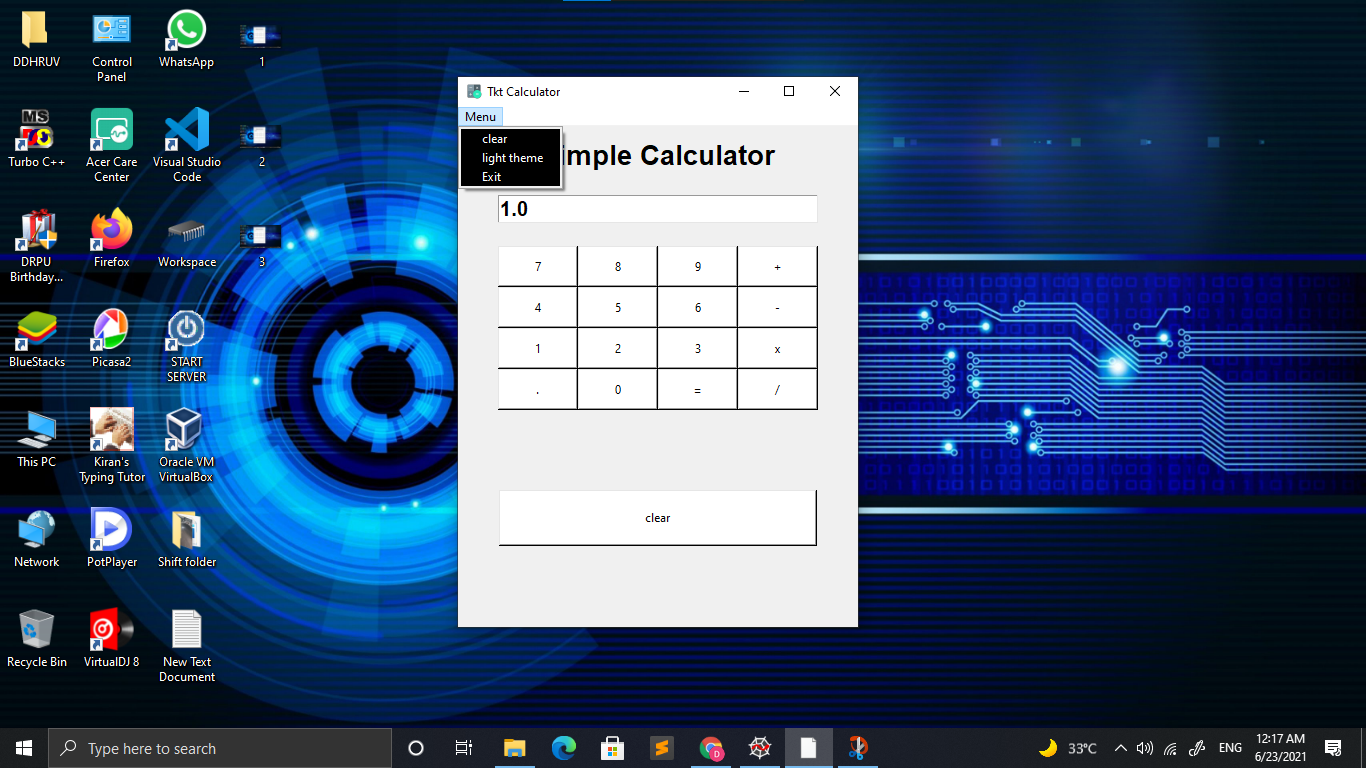
Task: Click the plus operator button
Action: pos(778,267)
